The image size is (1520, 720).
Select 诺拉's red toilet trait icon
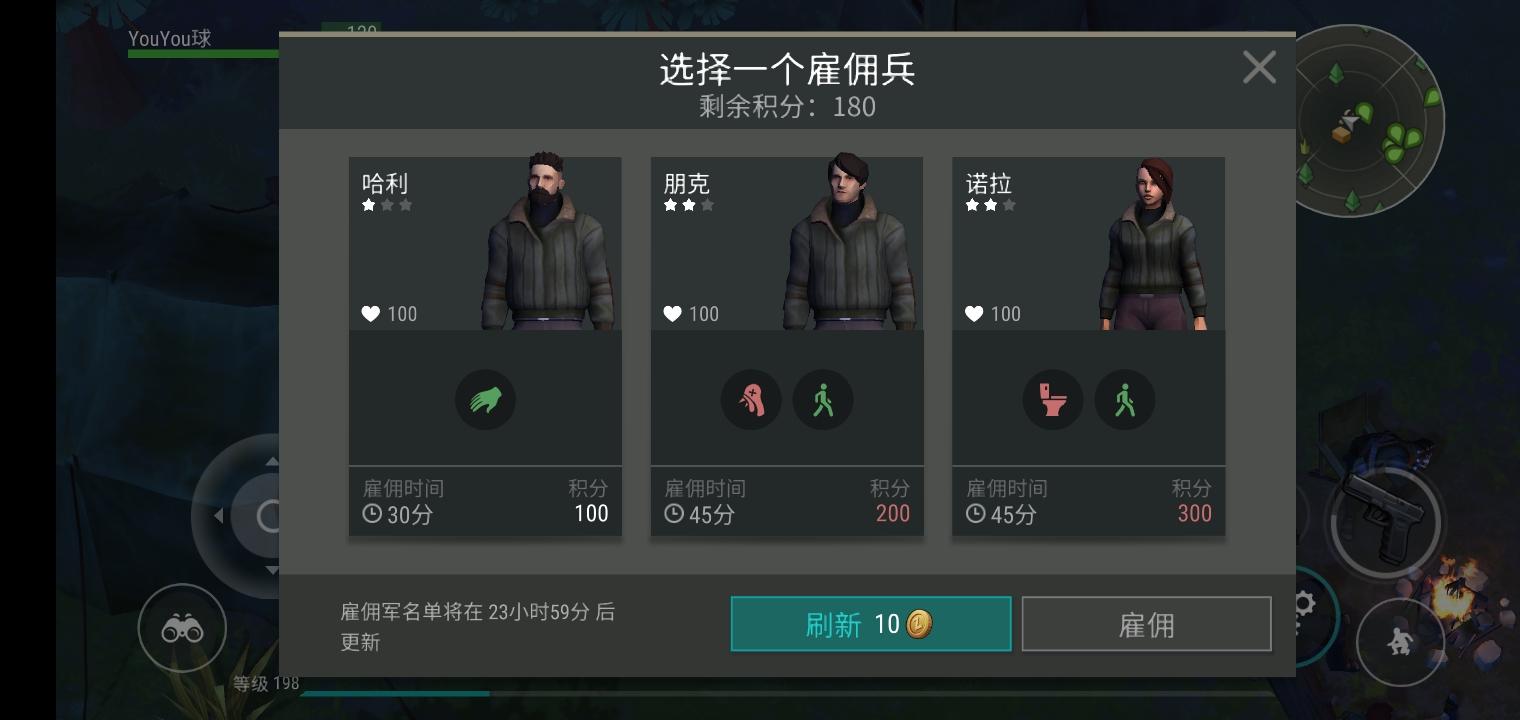[1053, 400]
